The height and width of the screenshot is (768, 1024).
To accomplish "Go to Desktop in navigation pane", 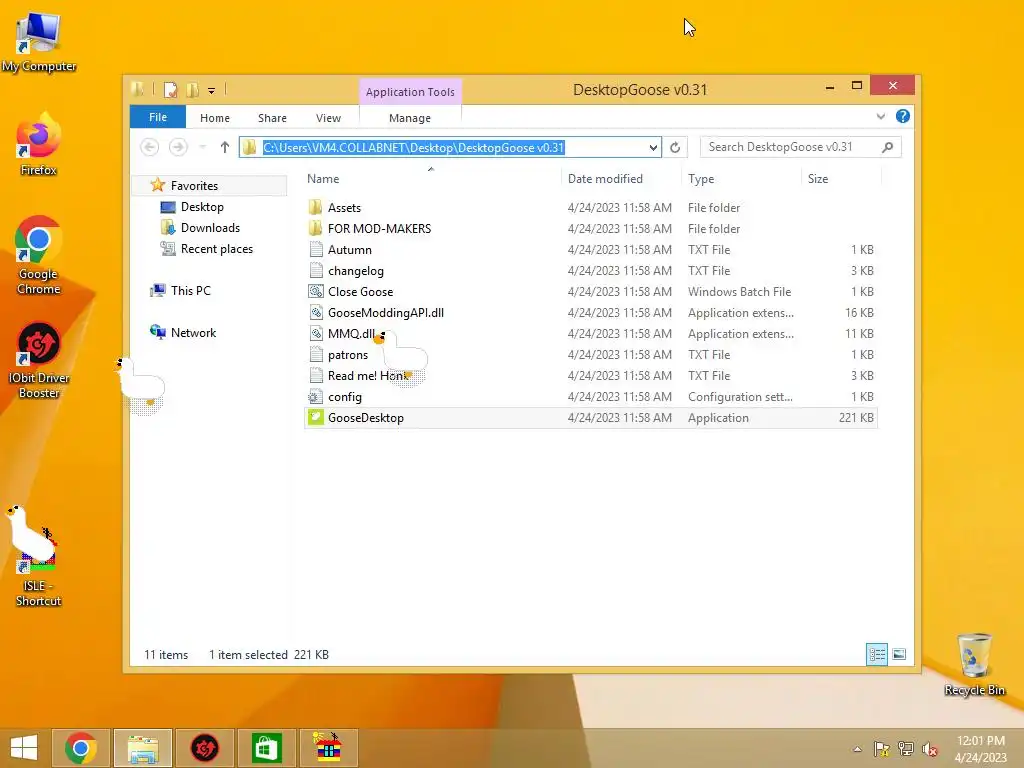I will pos(202,206).
